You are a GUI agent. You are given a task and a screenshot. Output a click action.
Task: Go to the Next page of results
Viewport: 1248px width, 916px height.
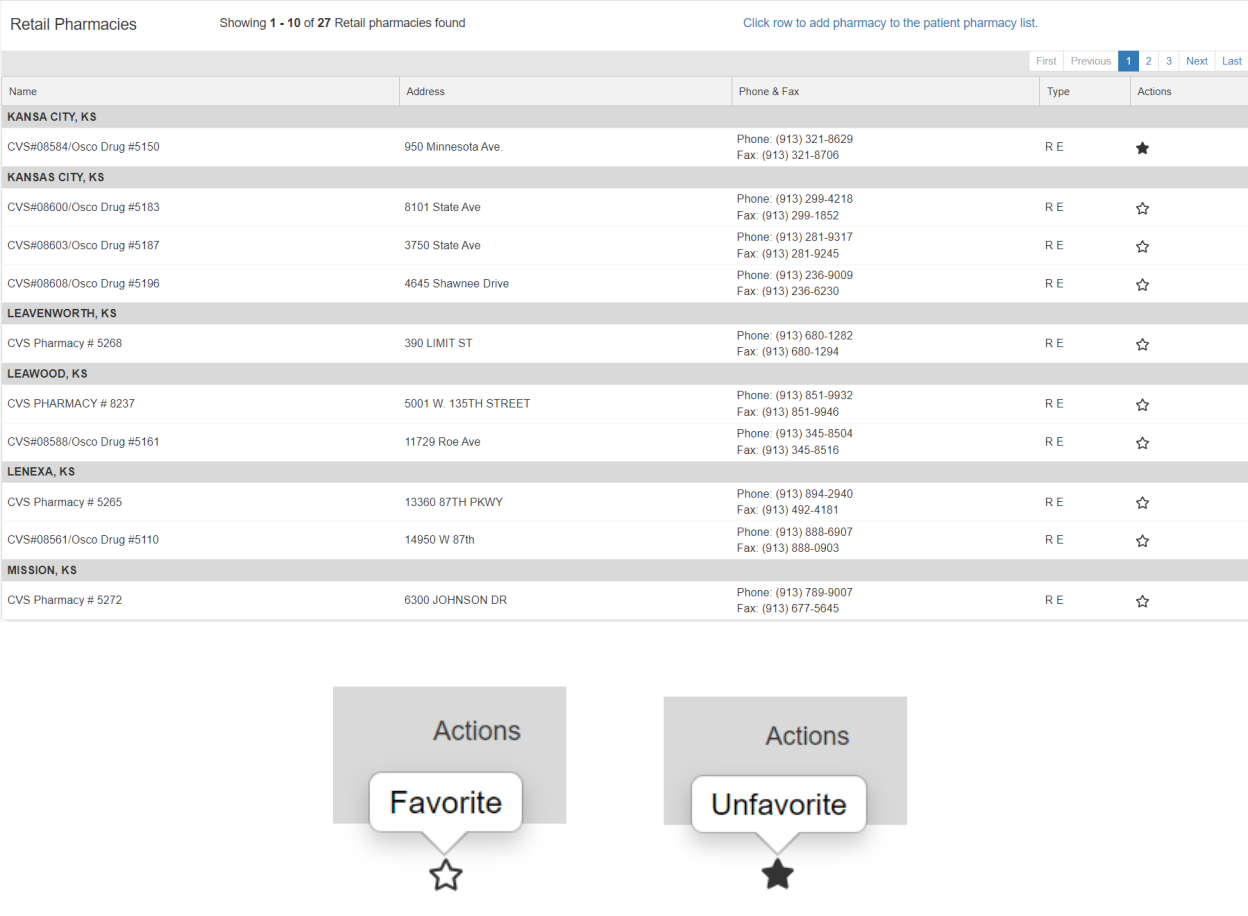(1197, 61)
